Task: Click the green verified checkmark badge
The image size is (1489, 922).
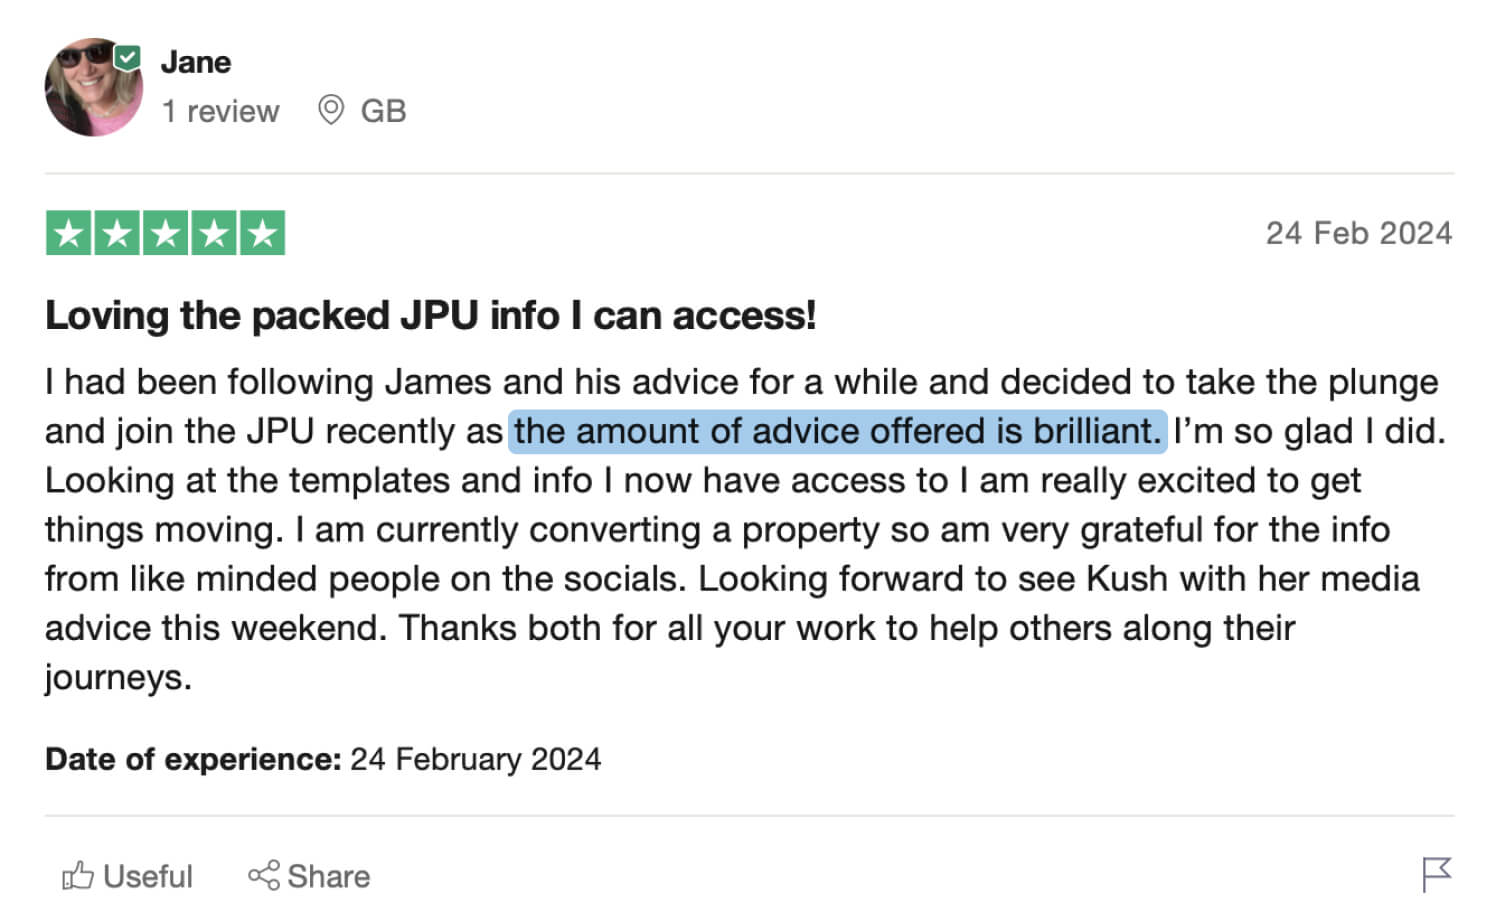Action: 127,58
